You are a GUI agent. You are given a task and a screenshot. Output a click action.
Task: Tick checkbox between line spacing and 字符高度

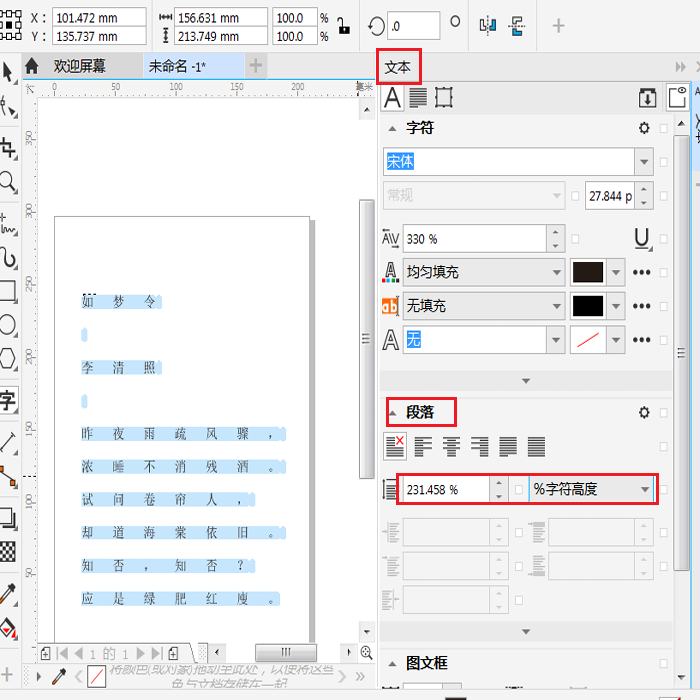point(518,489)
